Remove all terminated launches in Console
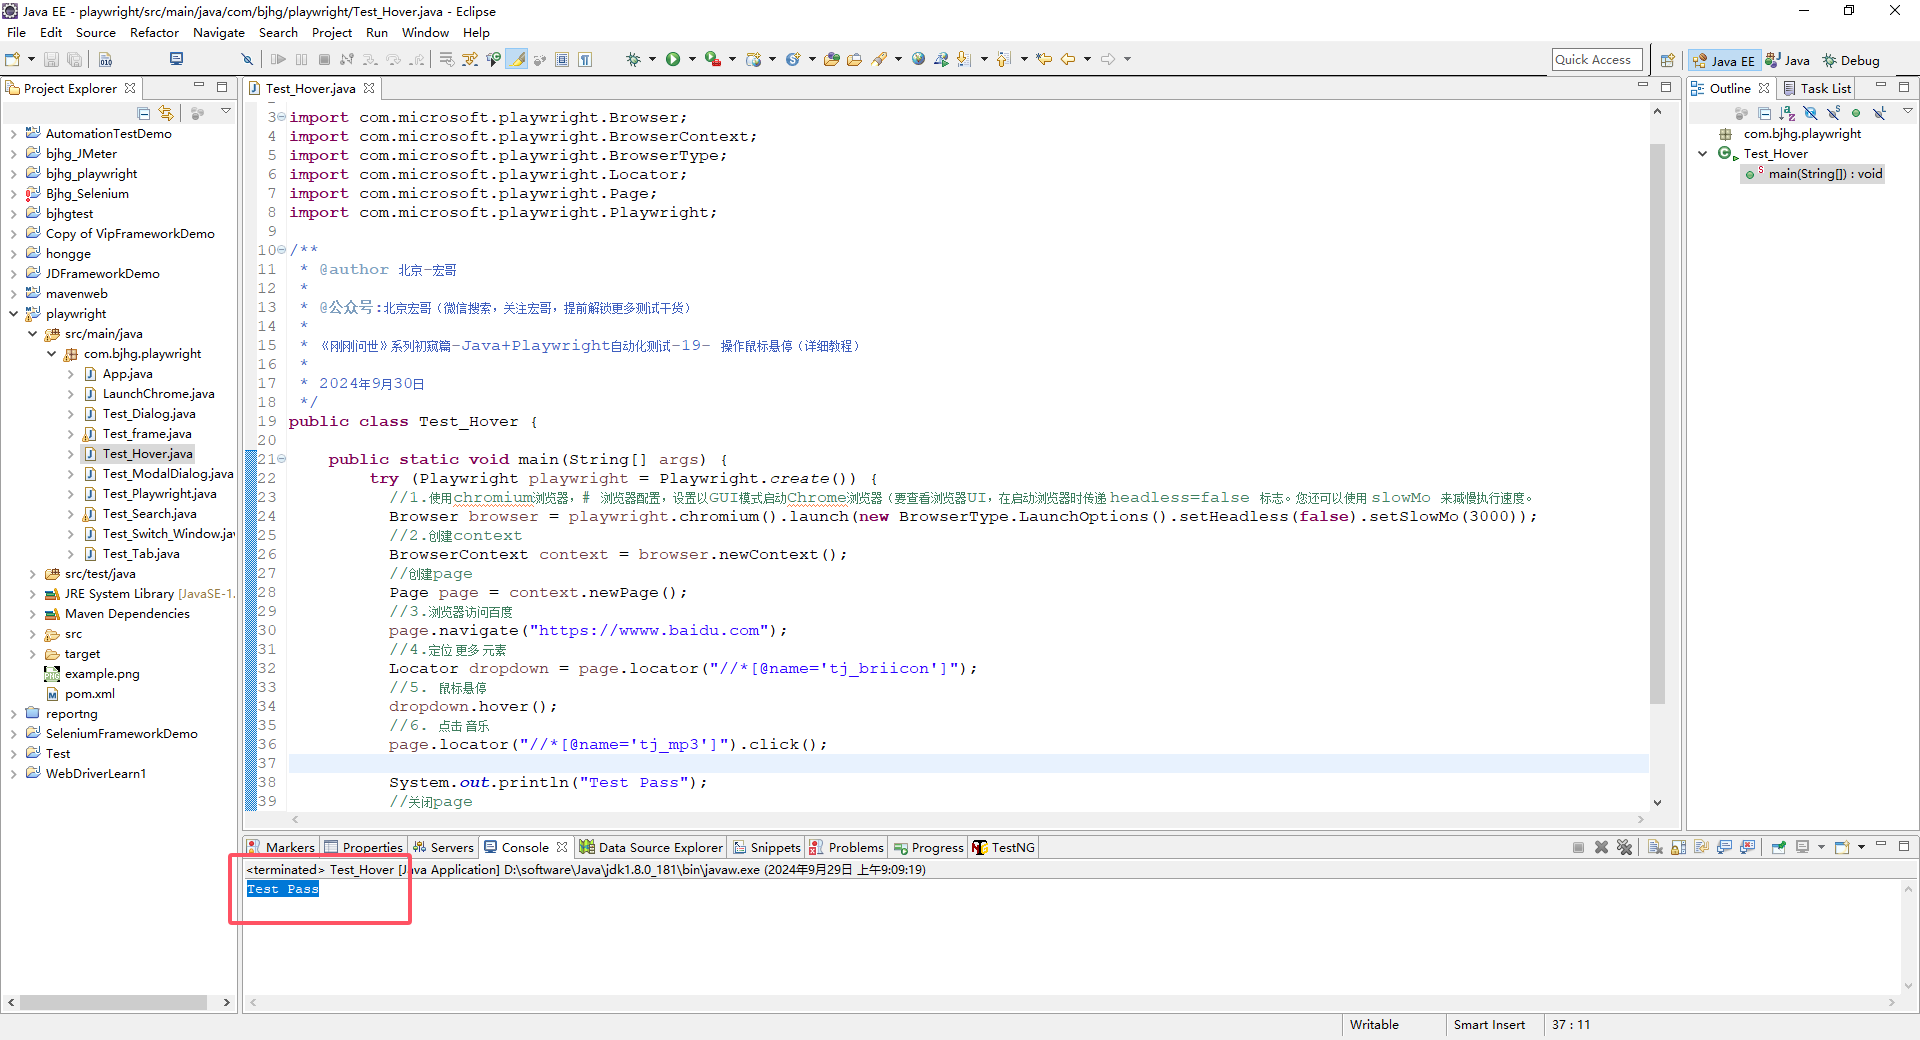Screen dimensions: 1920x1040 (x=1624, y=848)
